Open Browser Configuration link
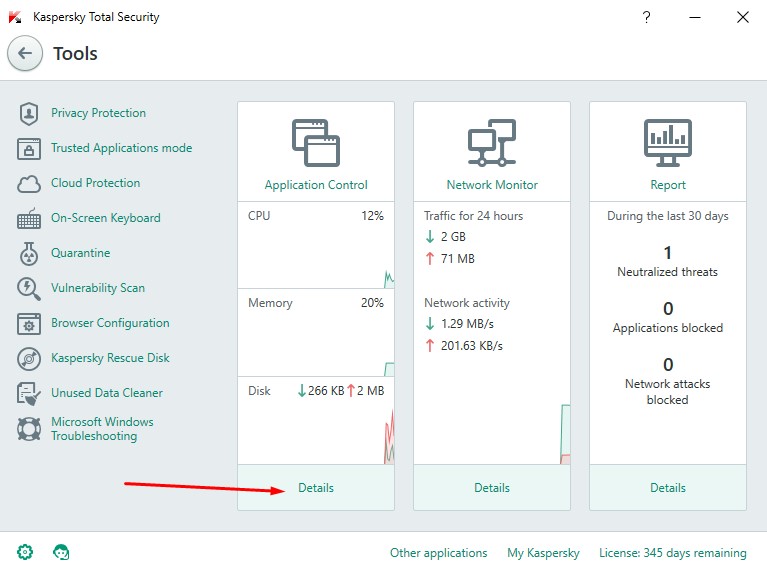 (x=110, y=323)
